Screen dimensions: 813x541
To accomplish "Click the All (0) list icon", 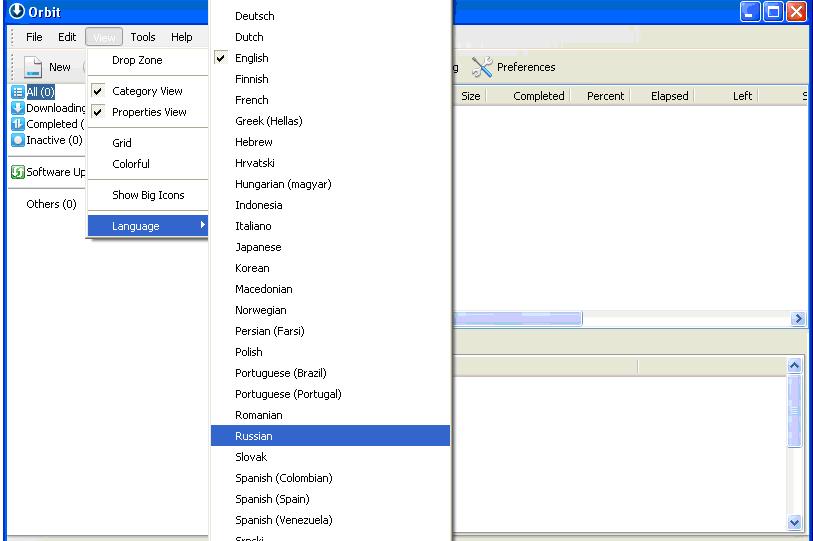I will click(18, 92).
